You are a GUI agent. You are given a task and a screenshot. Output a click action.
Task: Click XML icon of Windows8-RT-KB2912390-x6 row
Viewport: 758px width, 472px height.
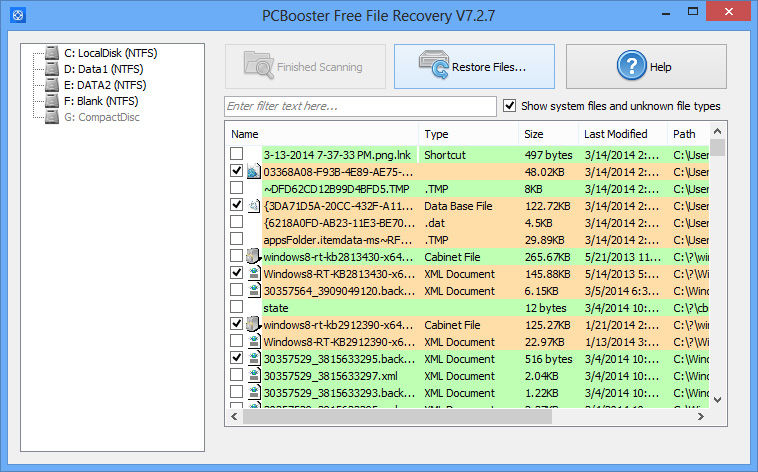coord(254,342)
